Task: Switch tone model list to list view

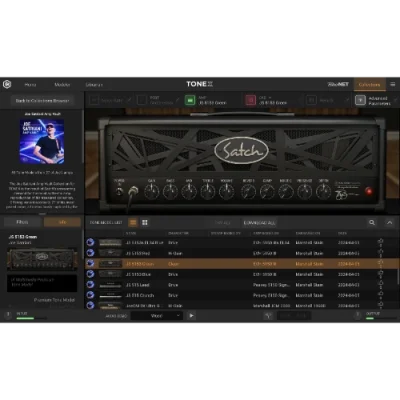Action: (133, 222)
